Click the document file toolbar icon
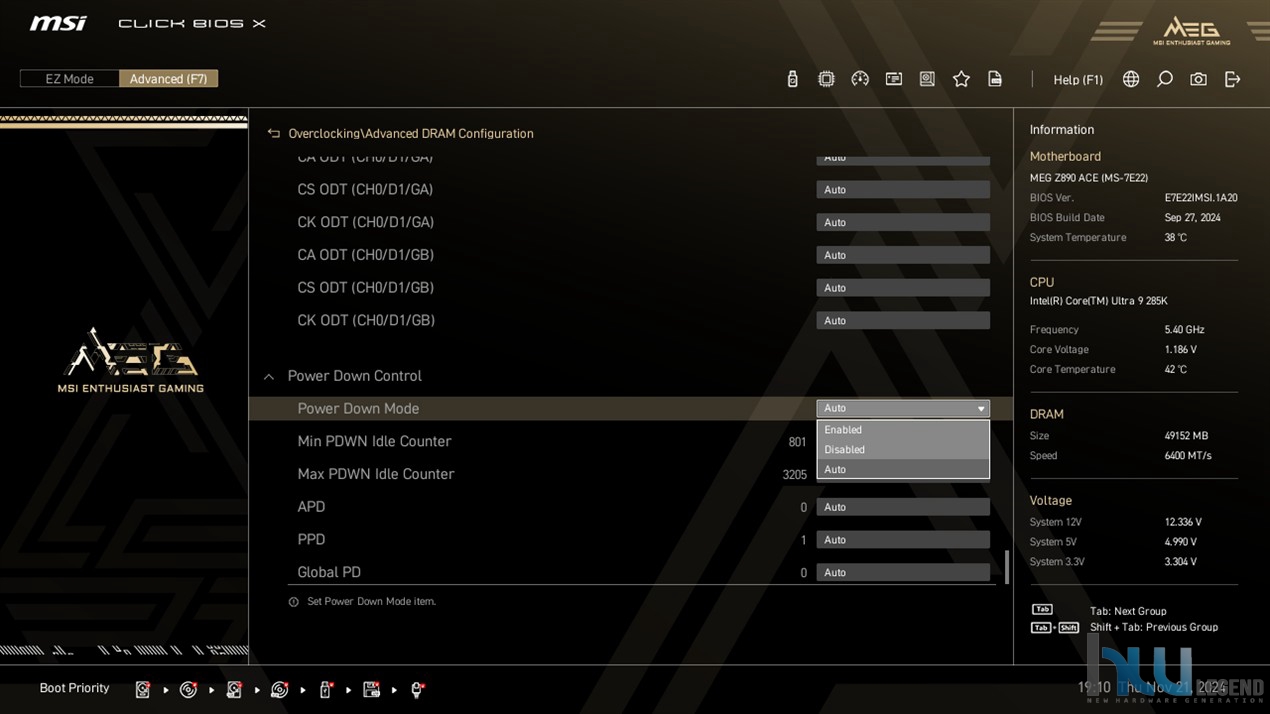The height and width of the screenshot is (714, 1270). 995,79
